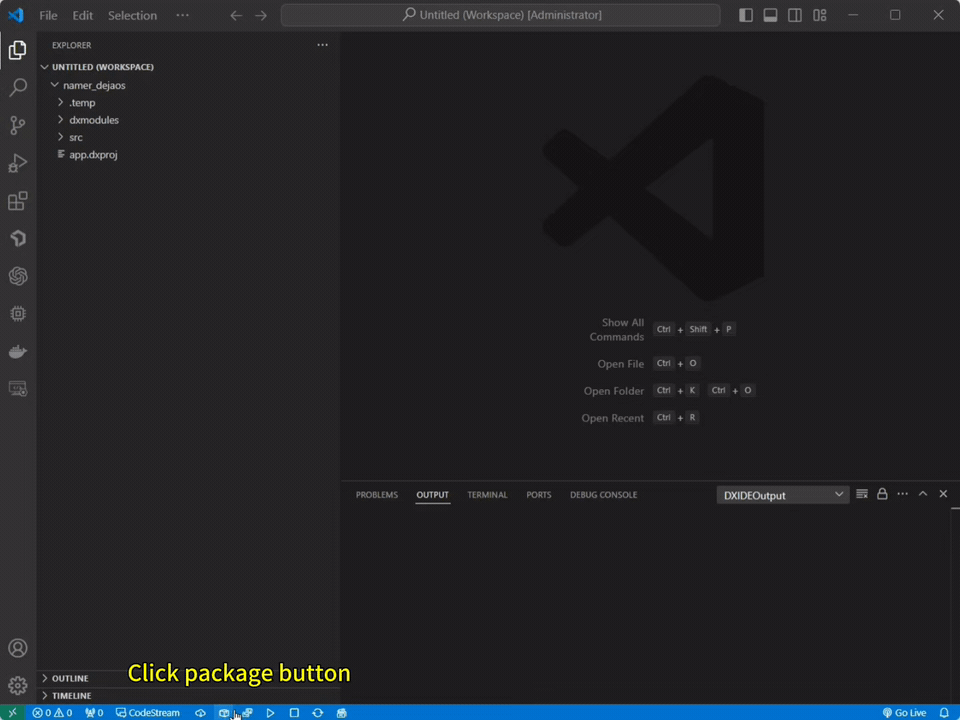Open panel more actions ellipsis

click(x=902, y=494)
